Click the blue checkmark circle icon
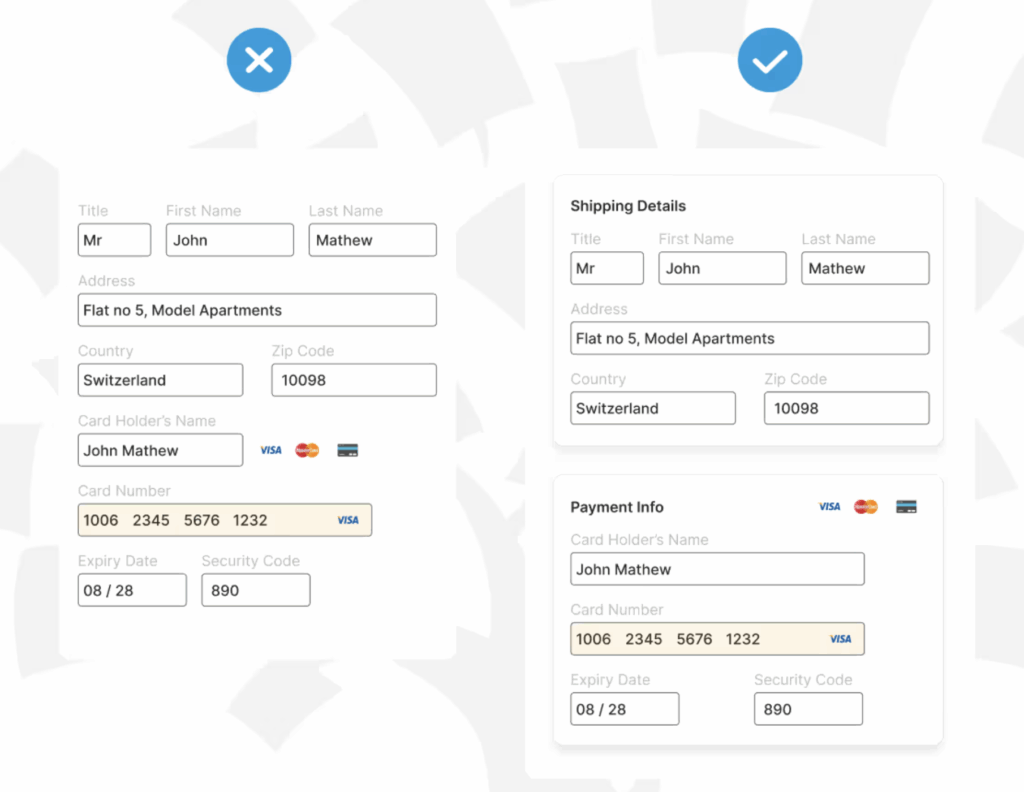 point(770,61)
